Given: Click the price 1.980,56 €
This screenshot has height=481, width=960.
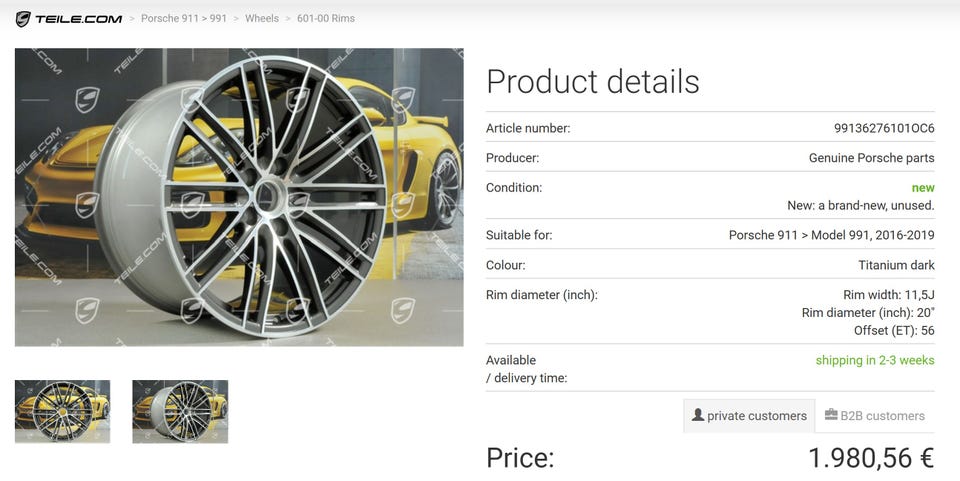Looking at the screenshot, I should (870, 458).
